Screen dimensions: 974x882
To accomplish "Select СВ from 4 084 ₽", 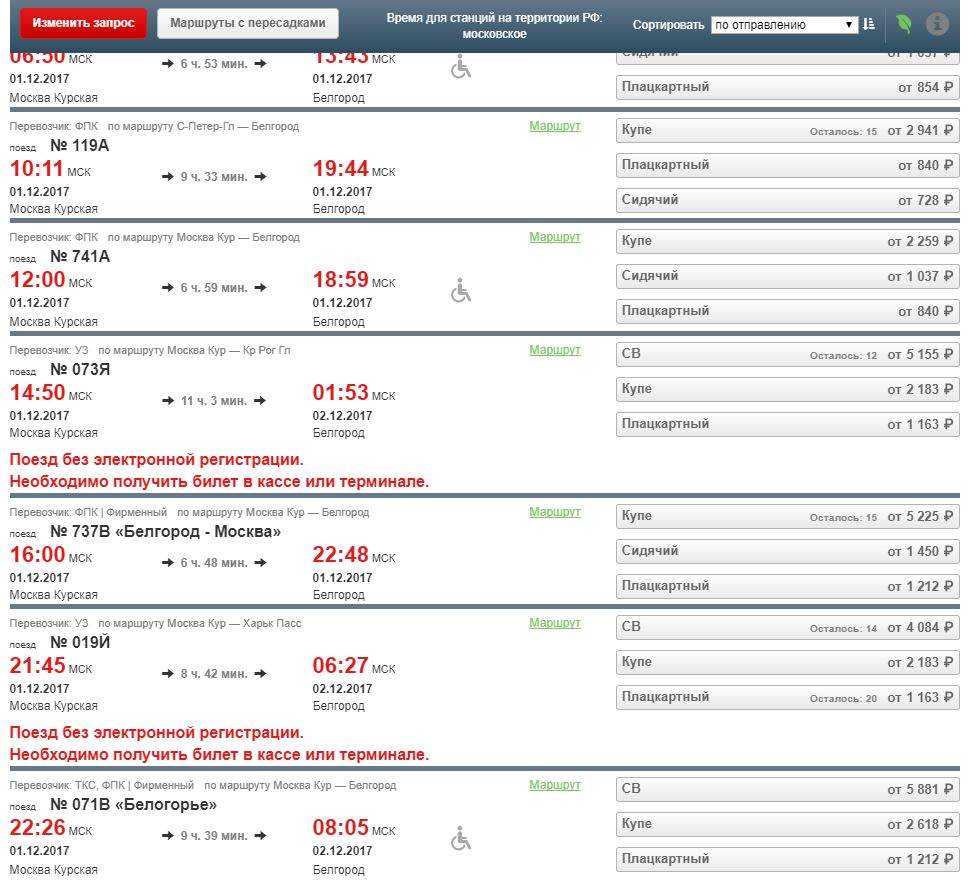I will (788, 627).
